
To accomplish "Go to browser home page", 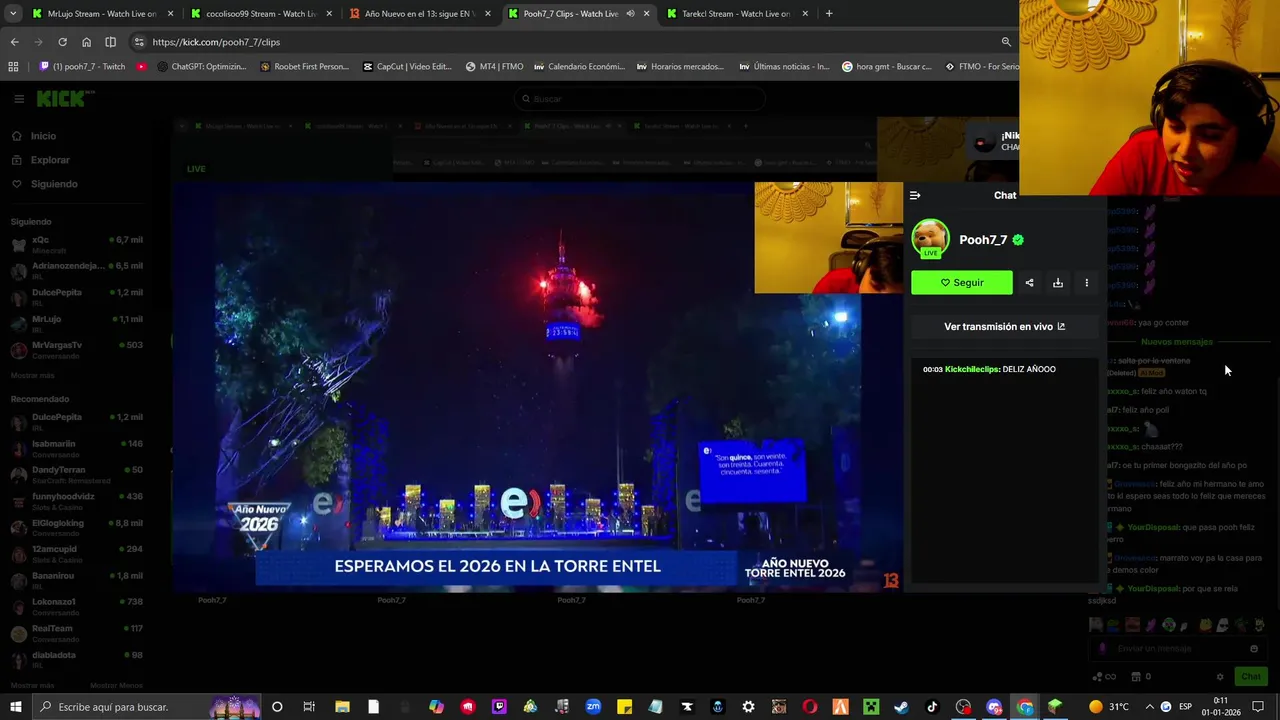I will [x=86, y=42].
